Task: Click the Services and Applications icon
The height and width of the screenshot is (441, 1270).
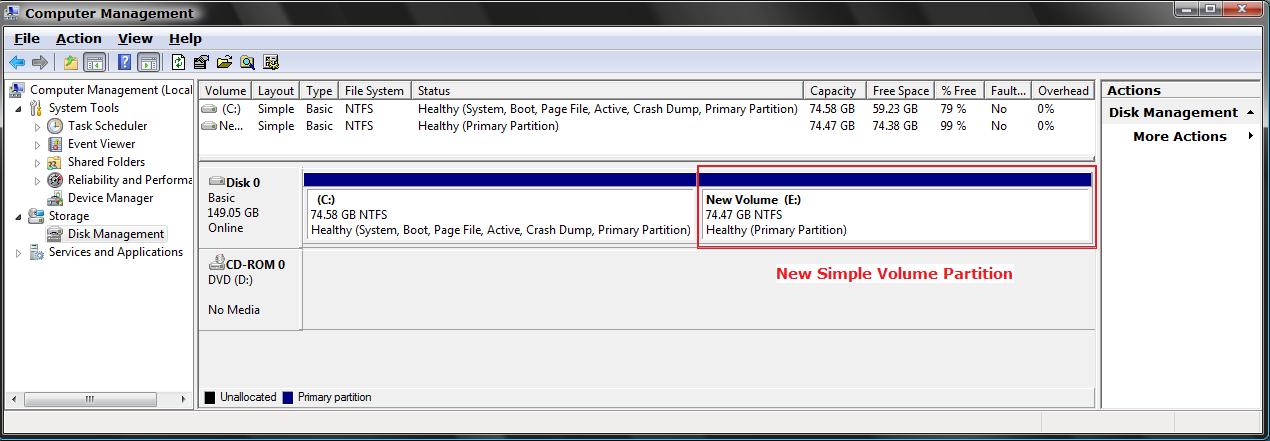Action: pos(37,252)
